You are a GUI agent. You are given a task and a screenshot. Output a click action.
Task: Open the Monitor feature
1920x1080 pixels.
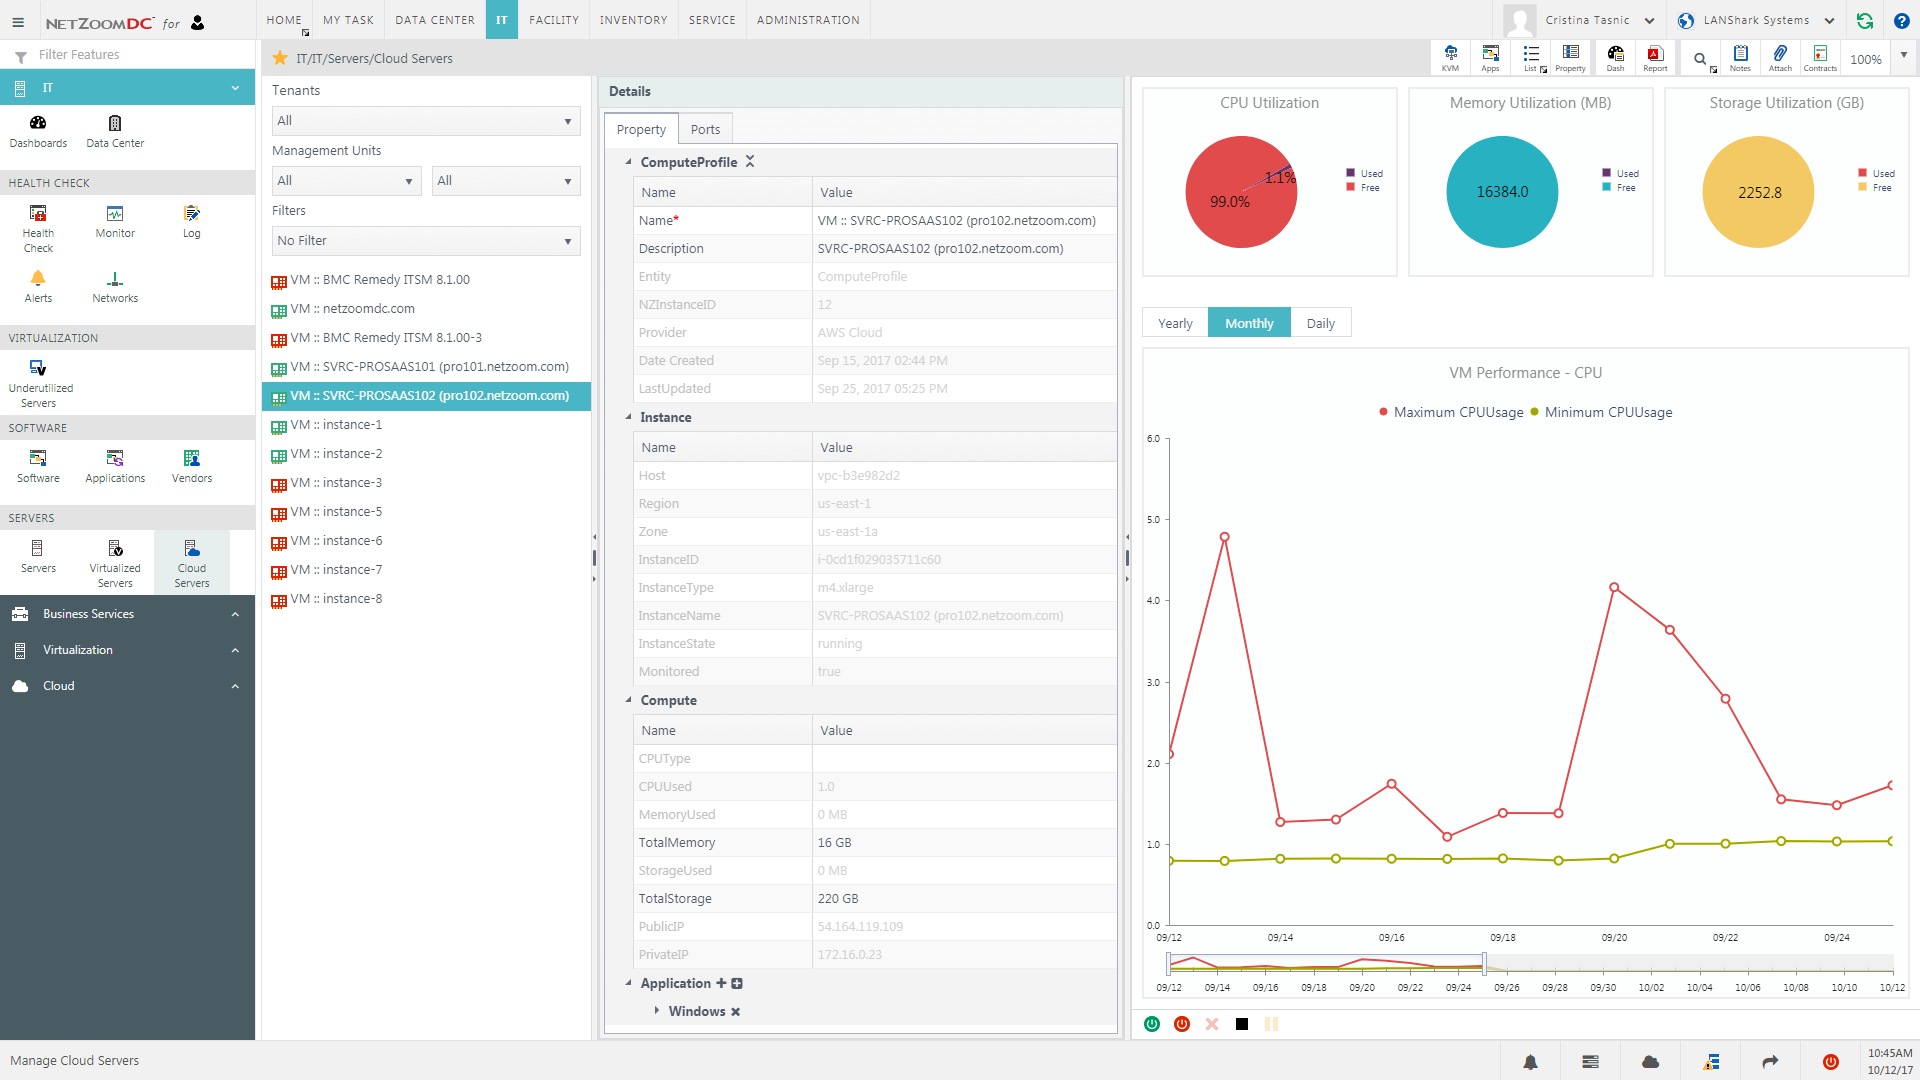115,221
